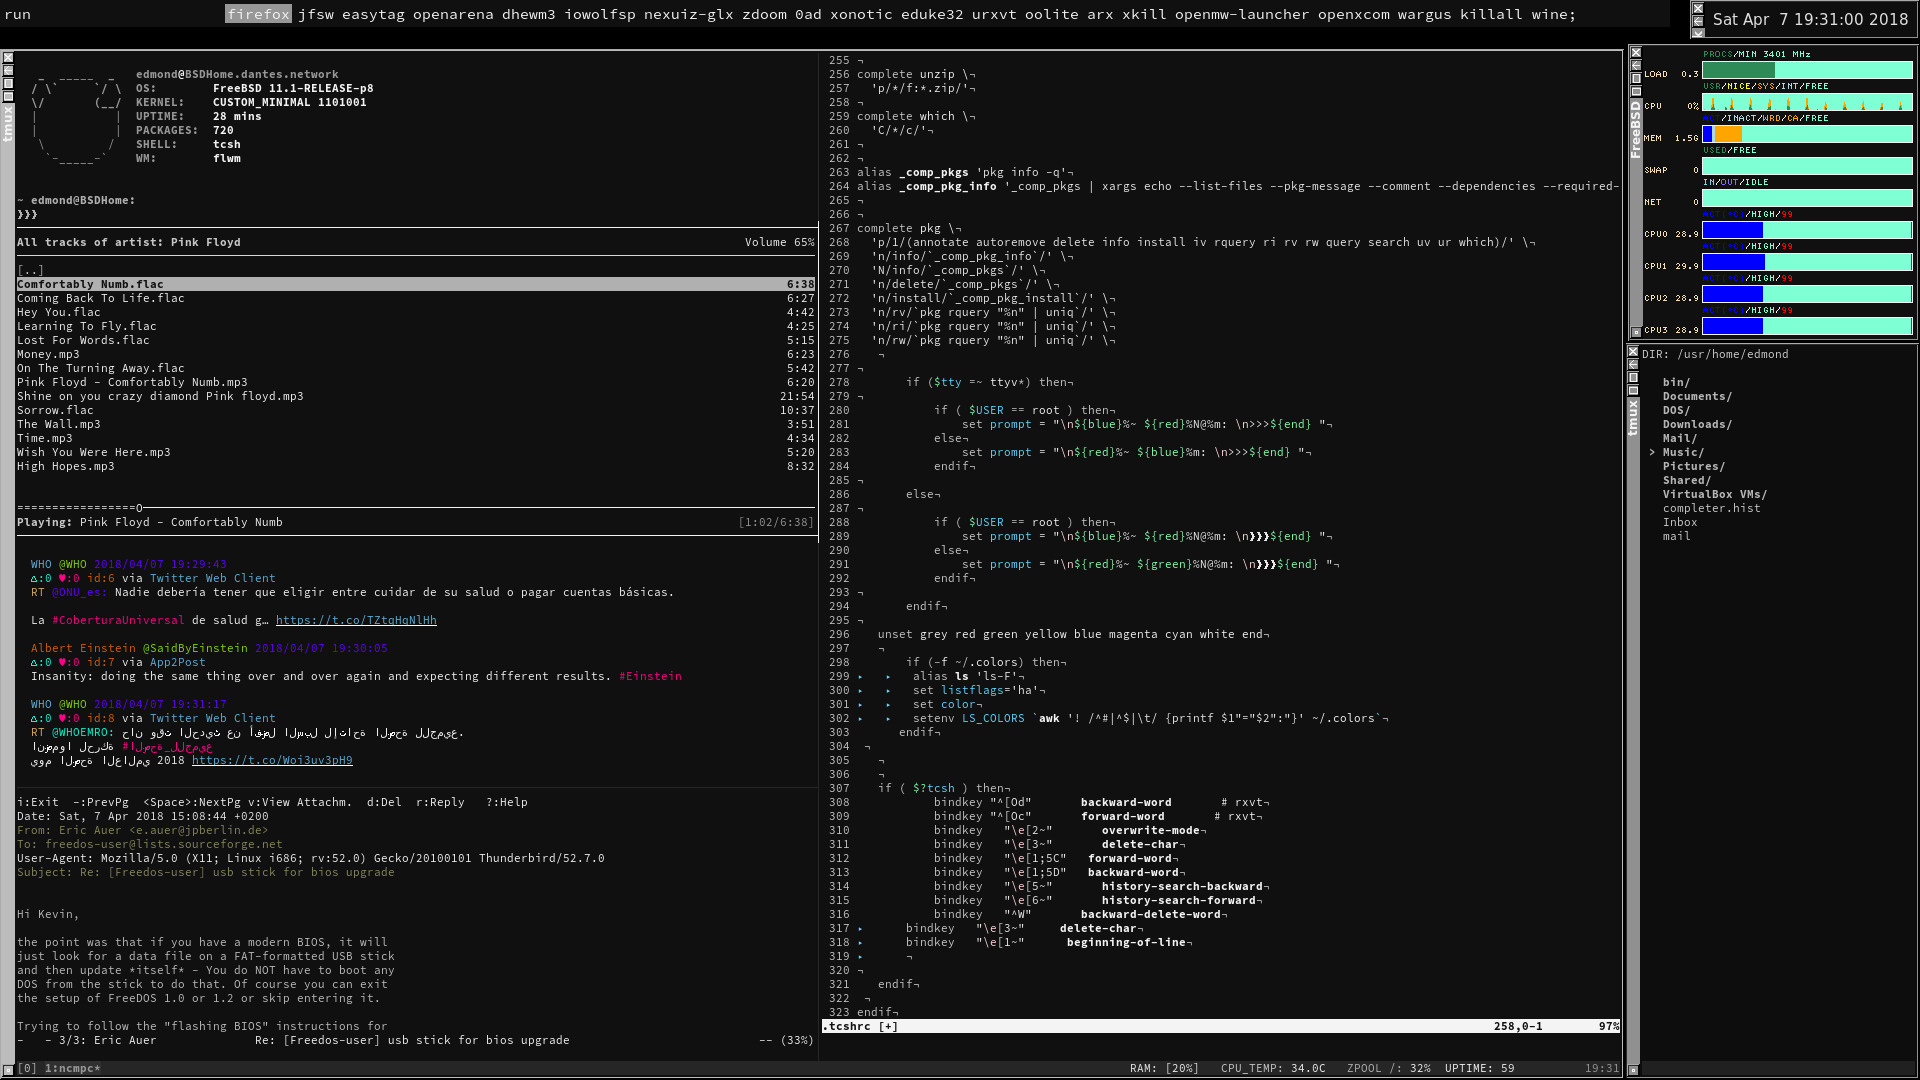
Task: Select firefox in the run launcher bar
Action: [x=258, y=14]
